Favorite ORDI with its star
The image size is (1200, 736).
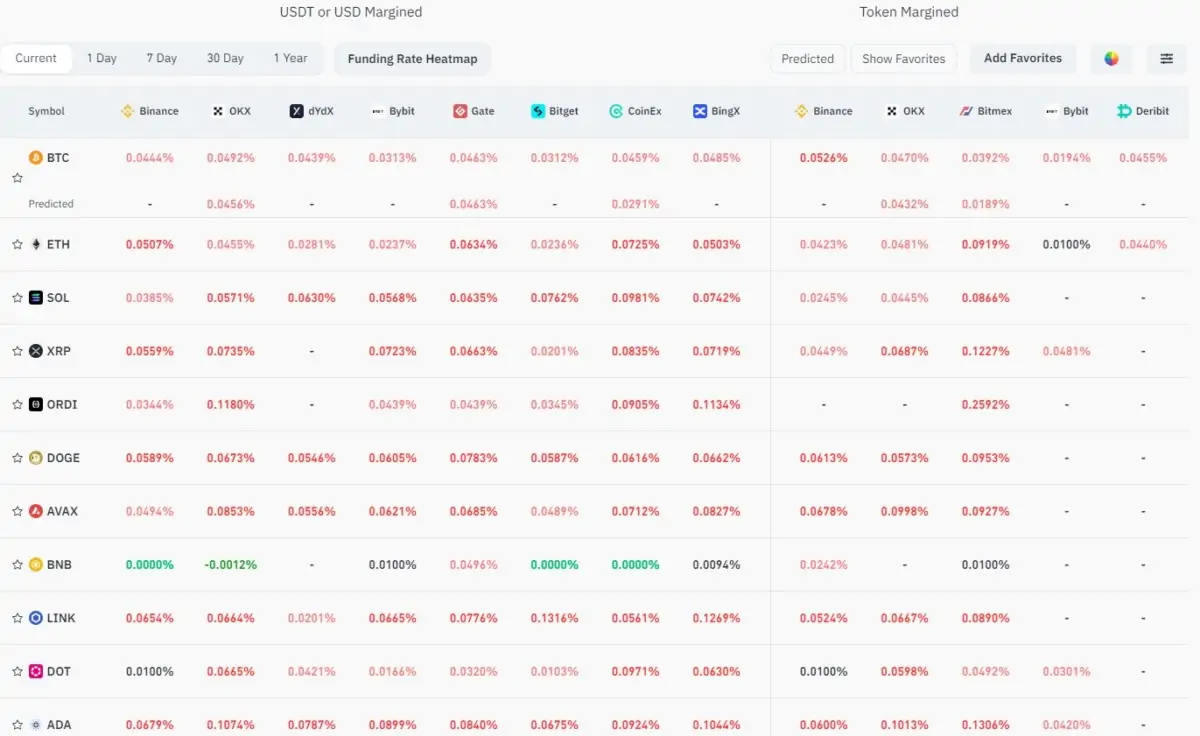point(17,405)
